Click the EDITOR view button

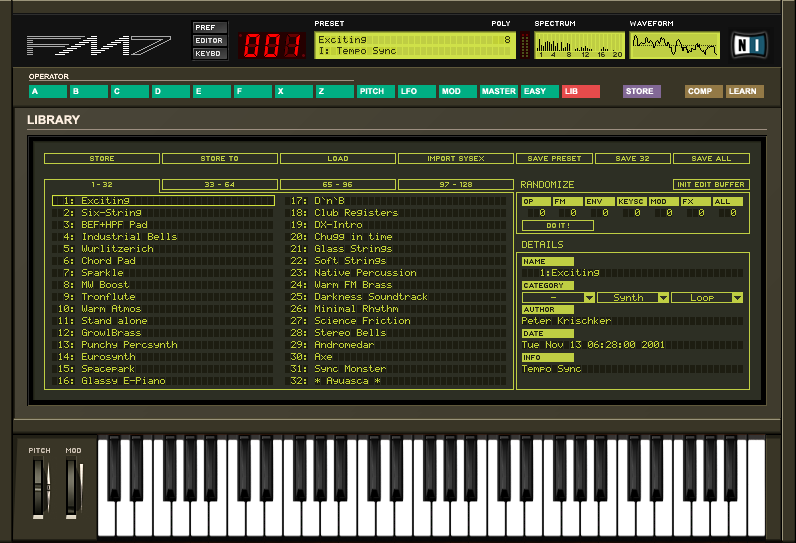(209, 41)
